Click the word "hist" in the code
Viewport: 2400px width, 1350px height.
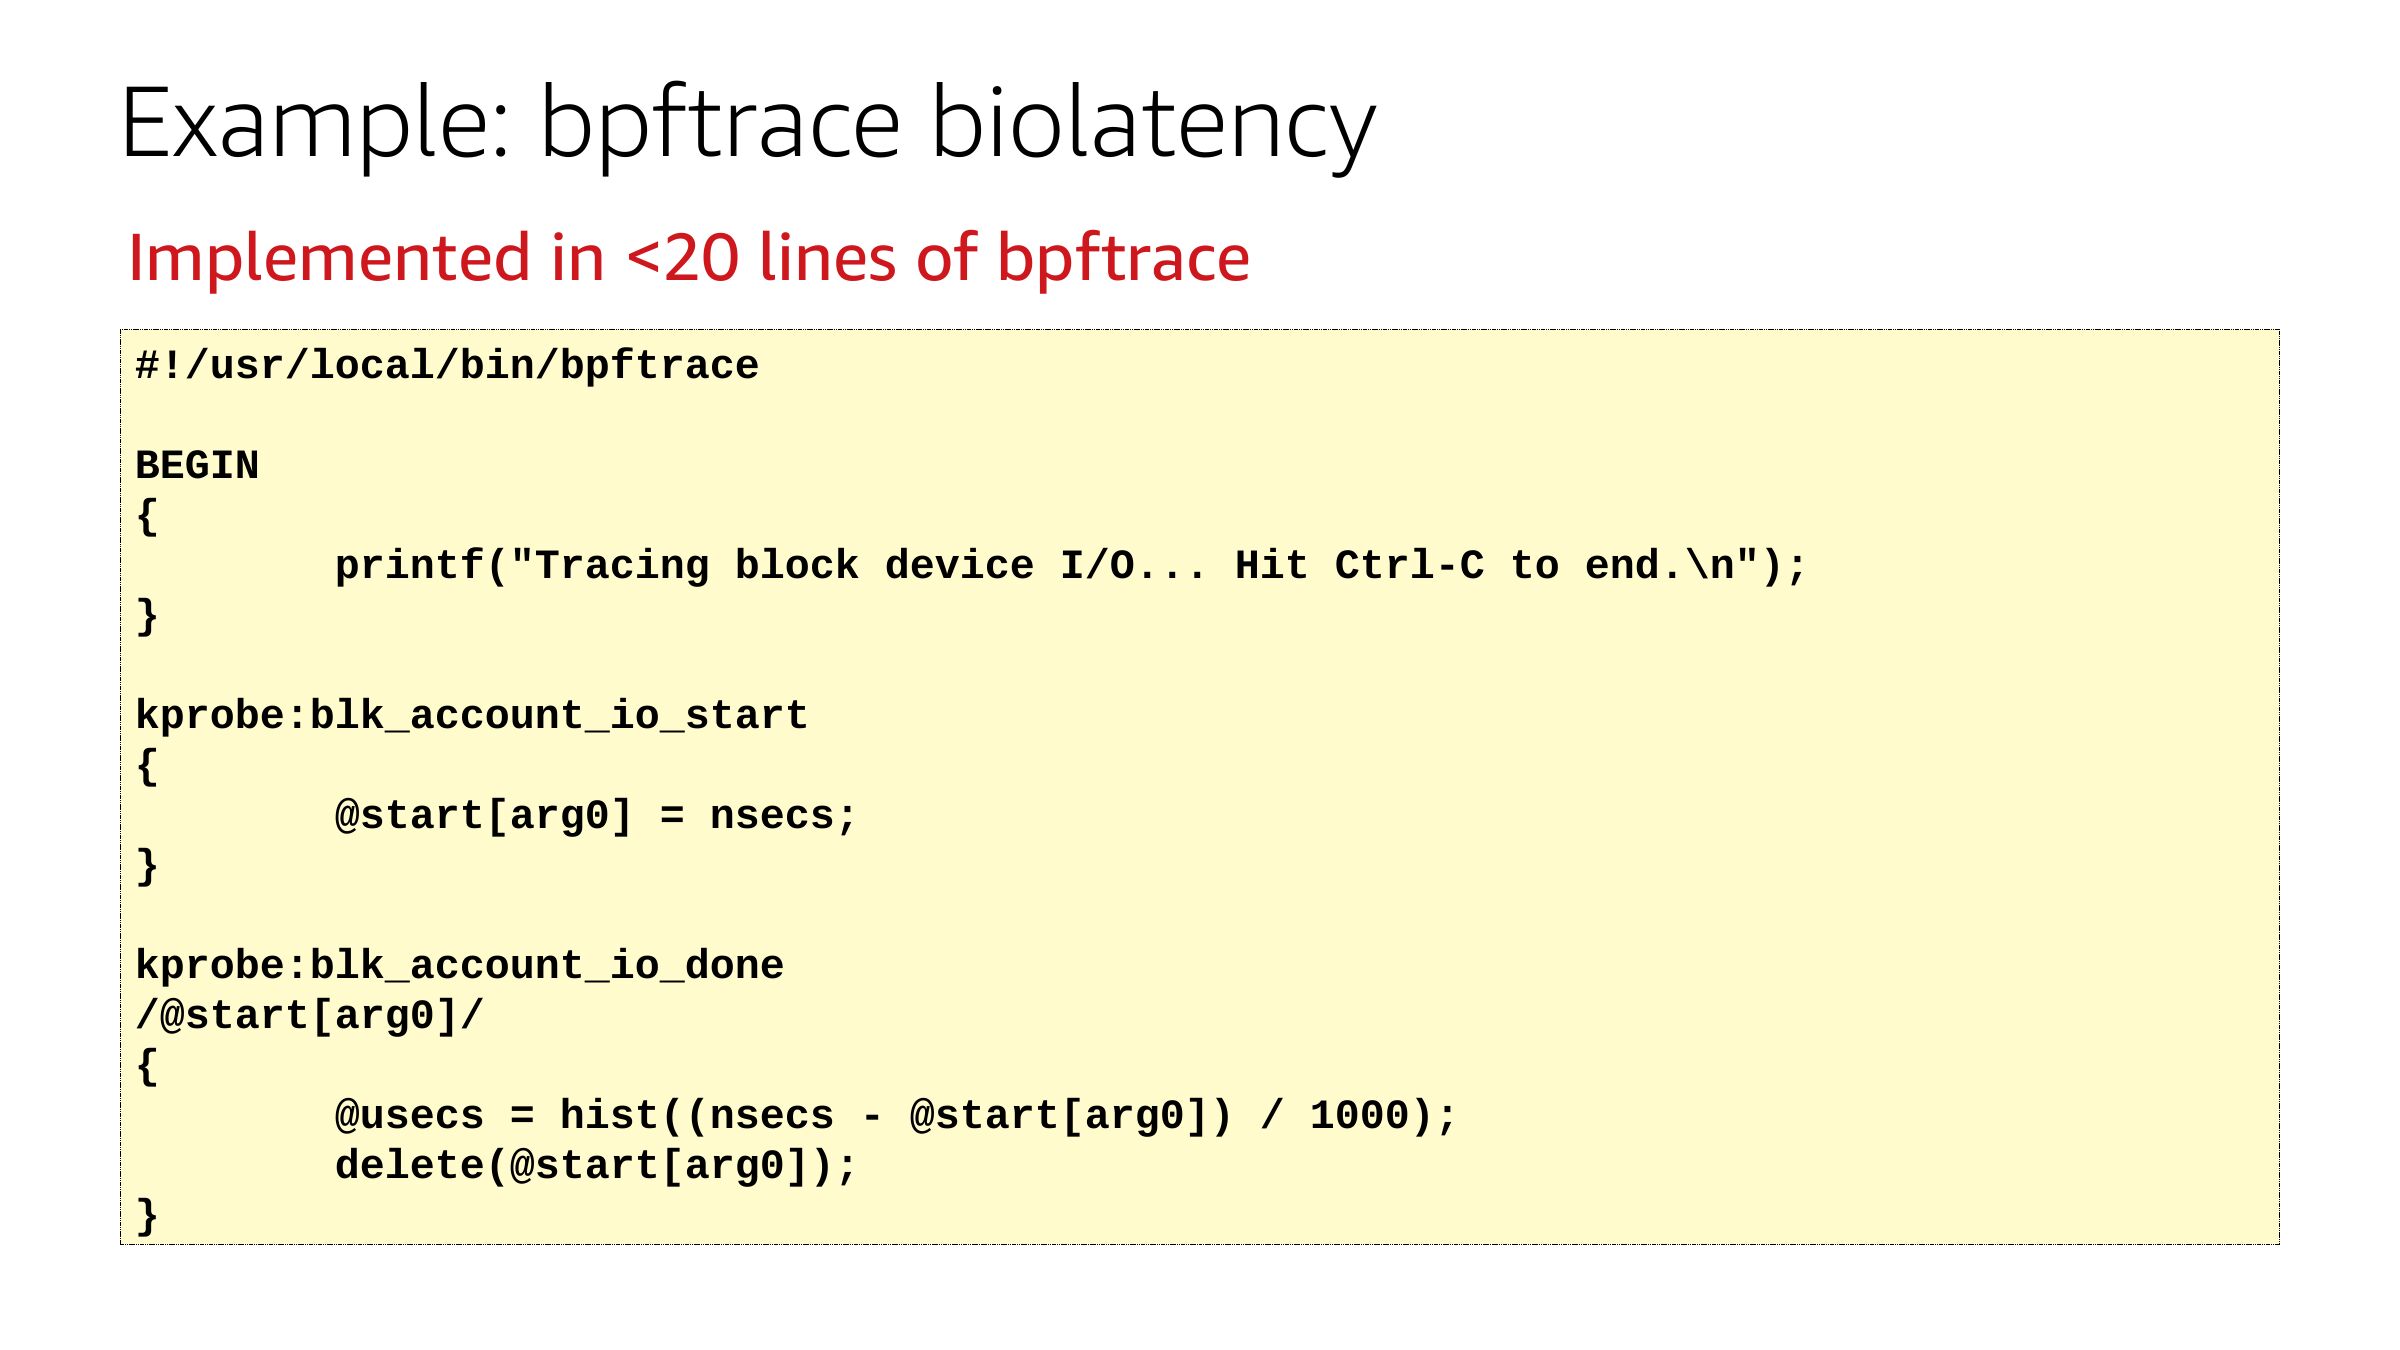tap(609, 1116)
